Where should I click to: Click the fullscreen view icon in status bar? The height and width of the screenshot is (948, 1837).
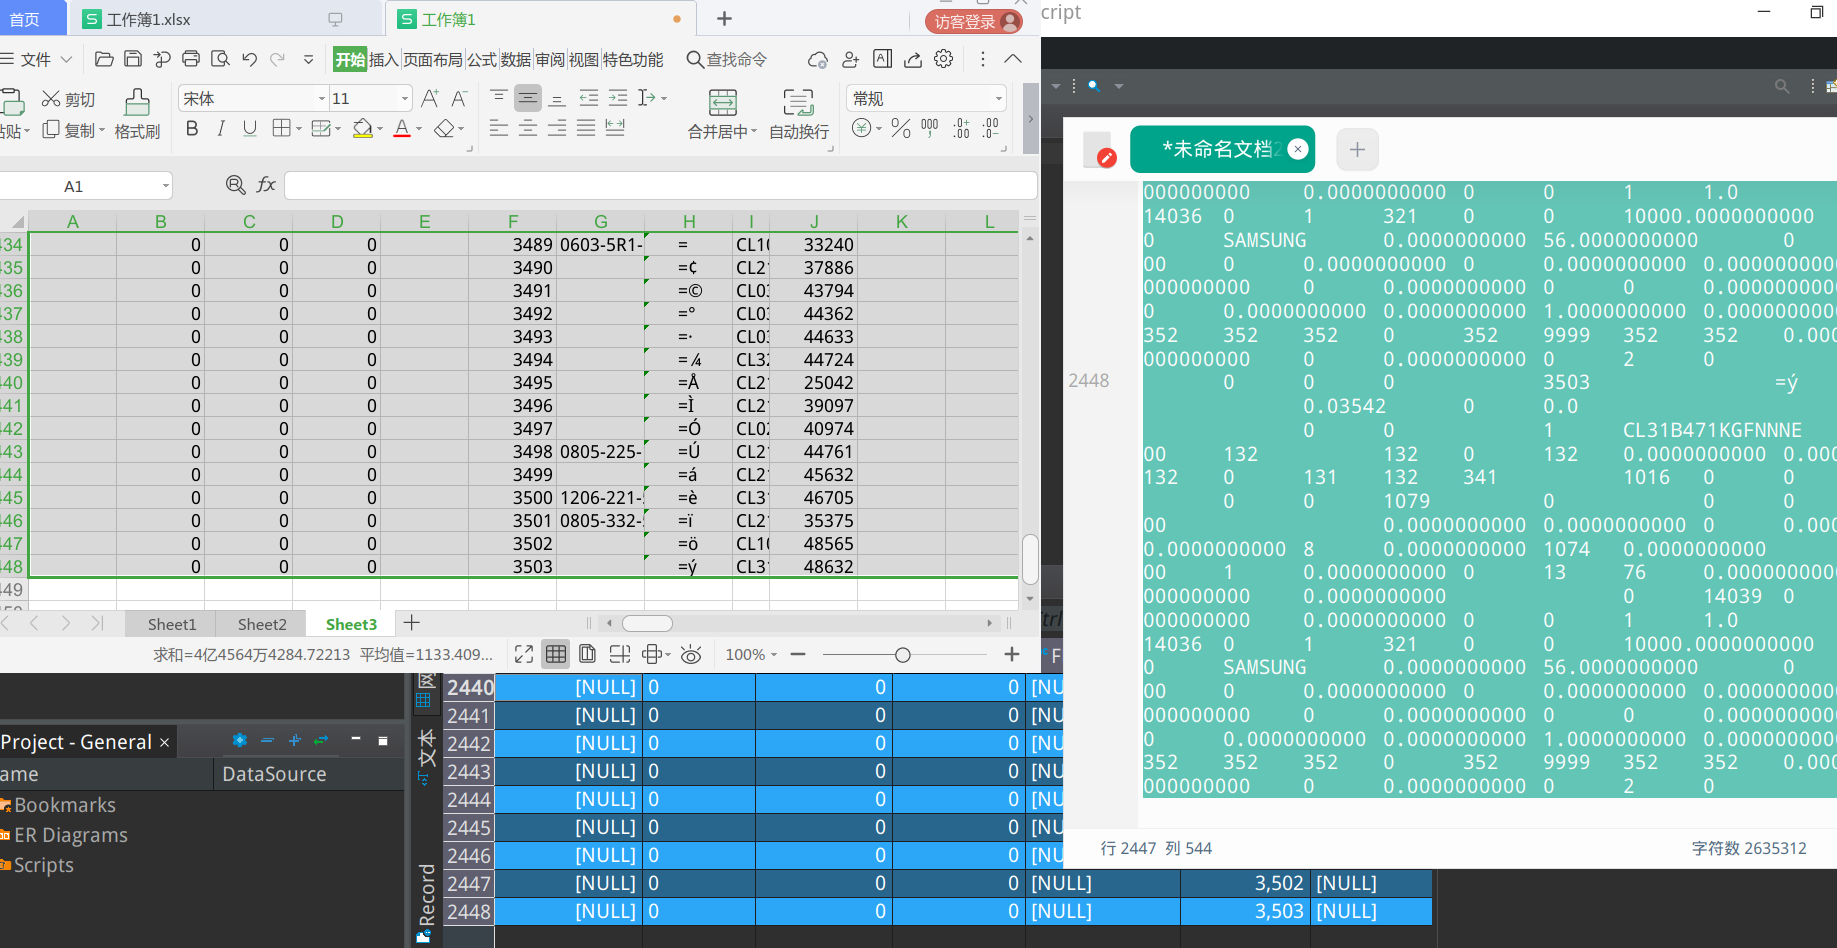pyautogui.click(x=524, y=655)
